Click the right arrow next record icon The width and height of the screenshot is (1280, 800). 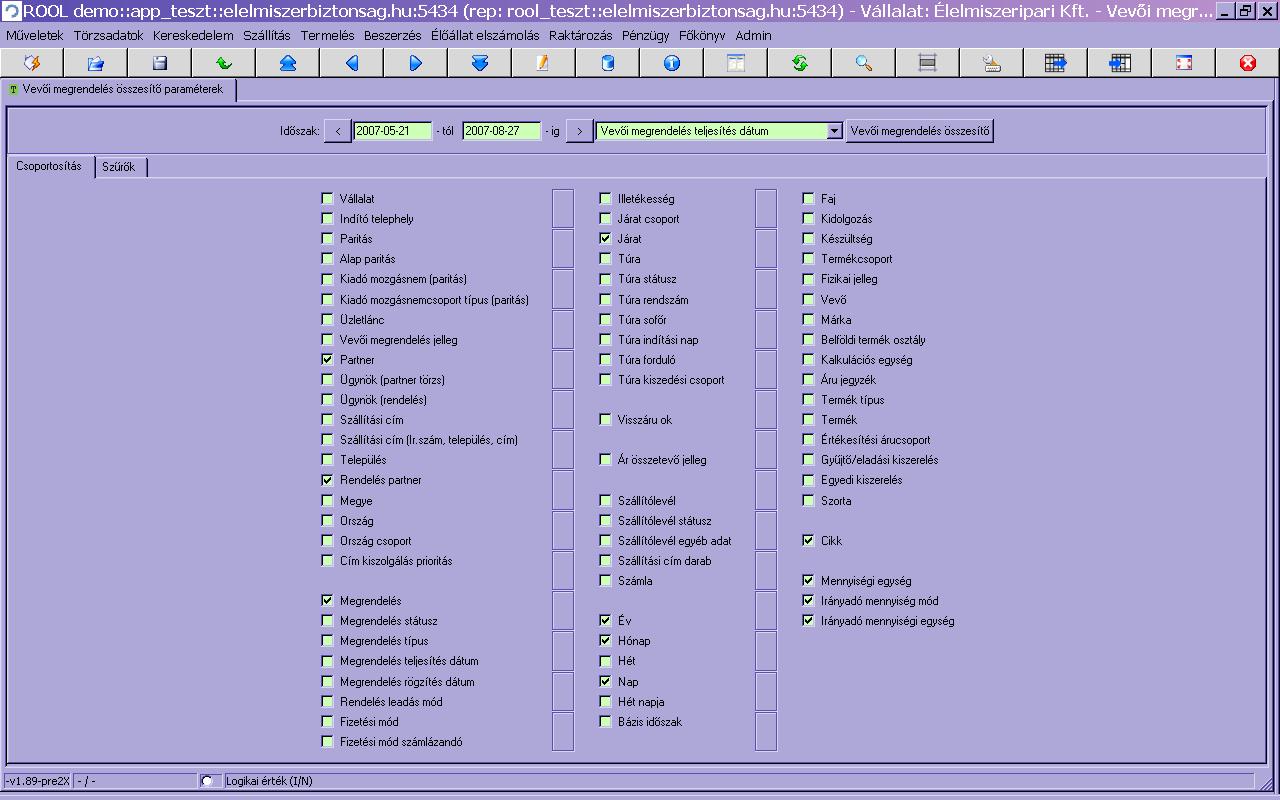(416, 63)
